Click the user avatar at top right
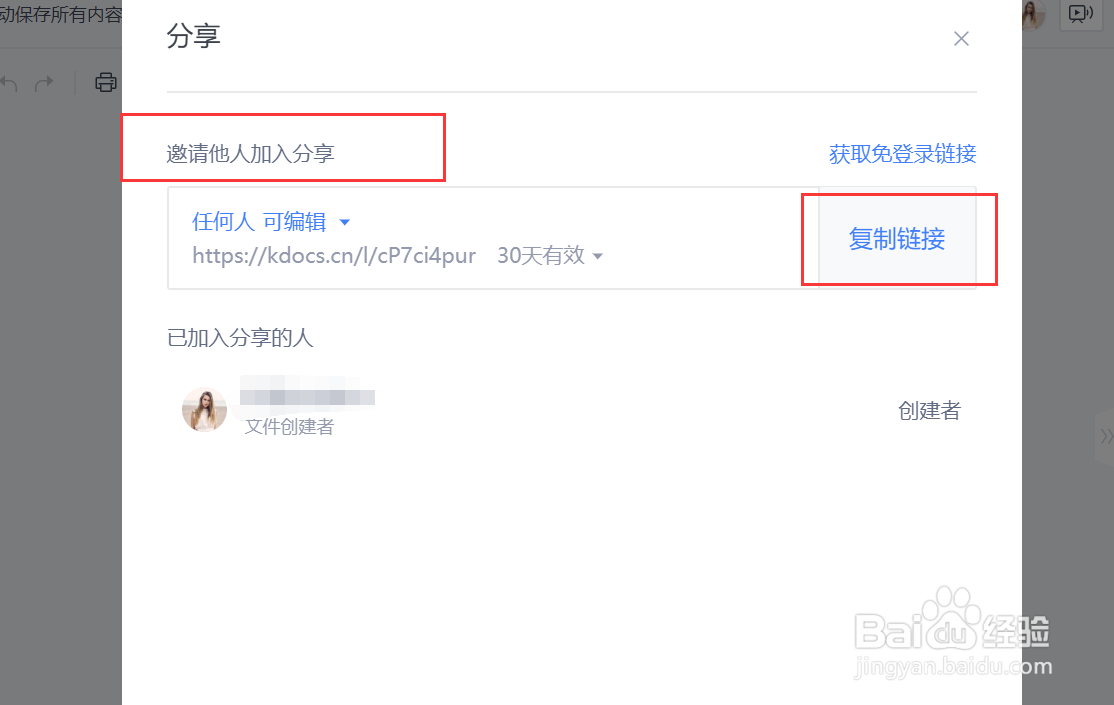The width and height of the screenshot is (1114, 705). tap(1032, 14)
